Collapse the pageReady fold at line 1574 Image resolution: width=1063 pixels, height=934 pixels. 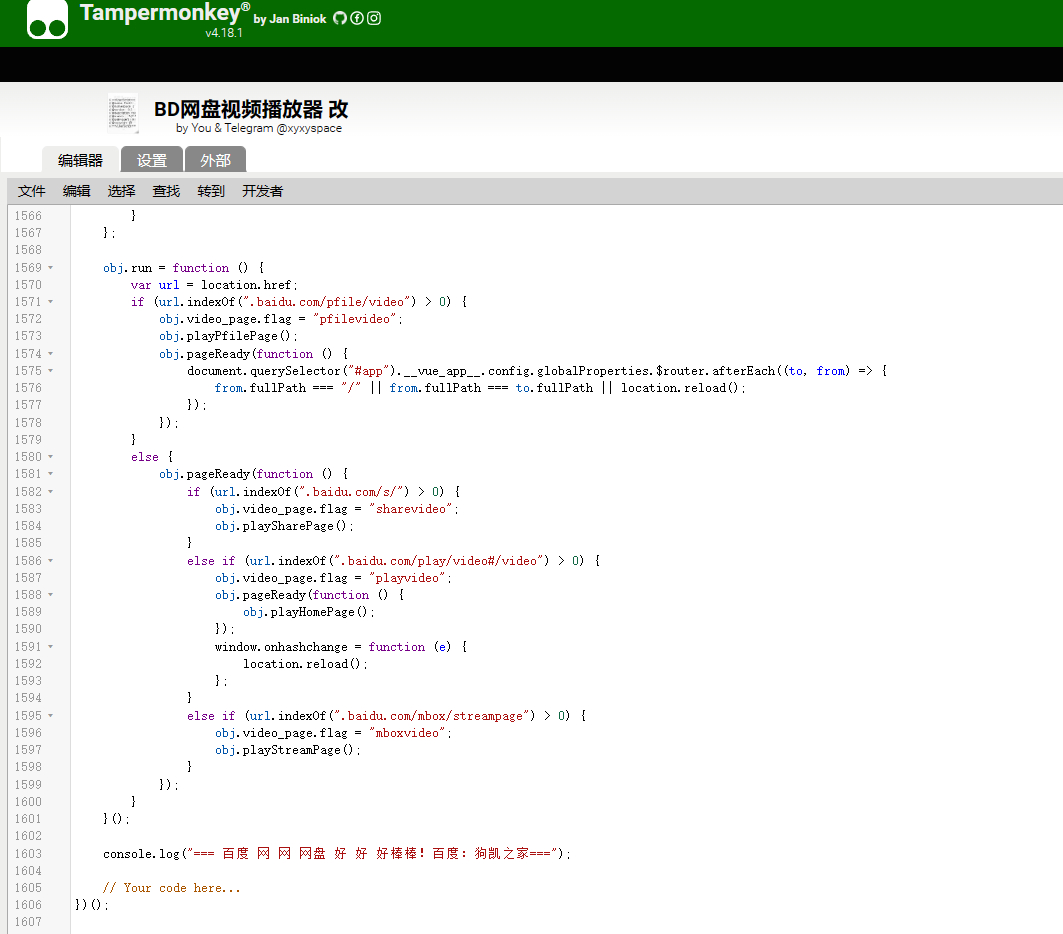click(x=50, y=354)
